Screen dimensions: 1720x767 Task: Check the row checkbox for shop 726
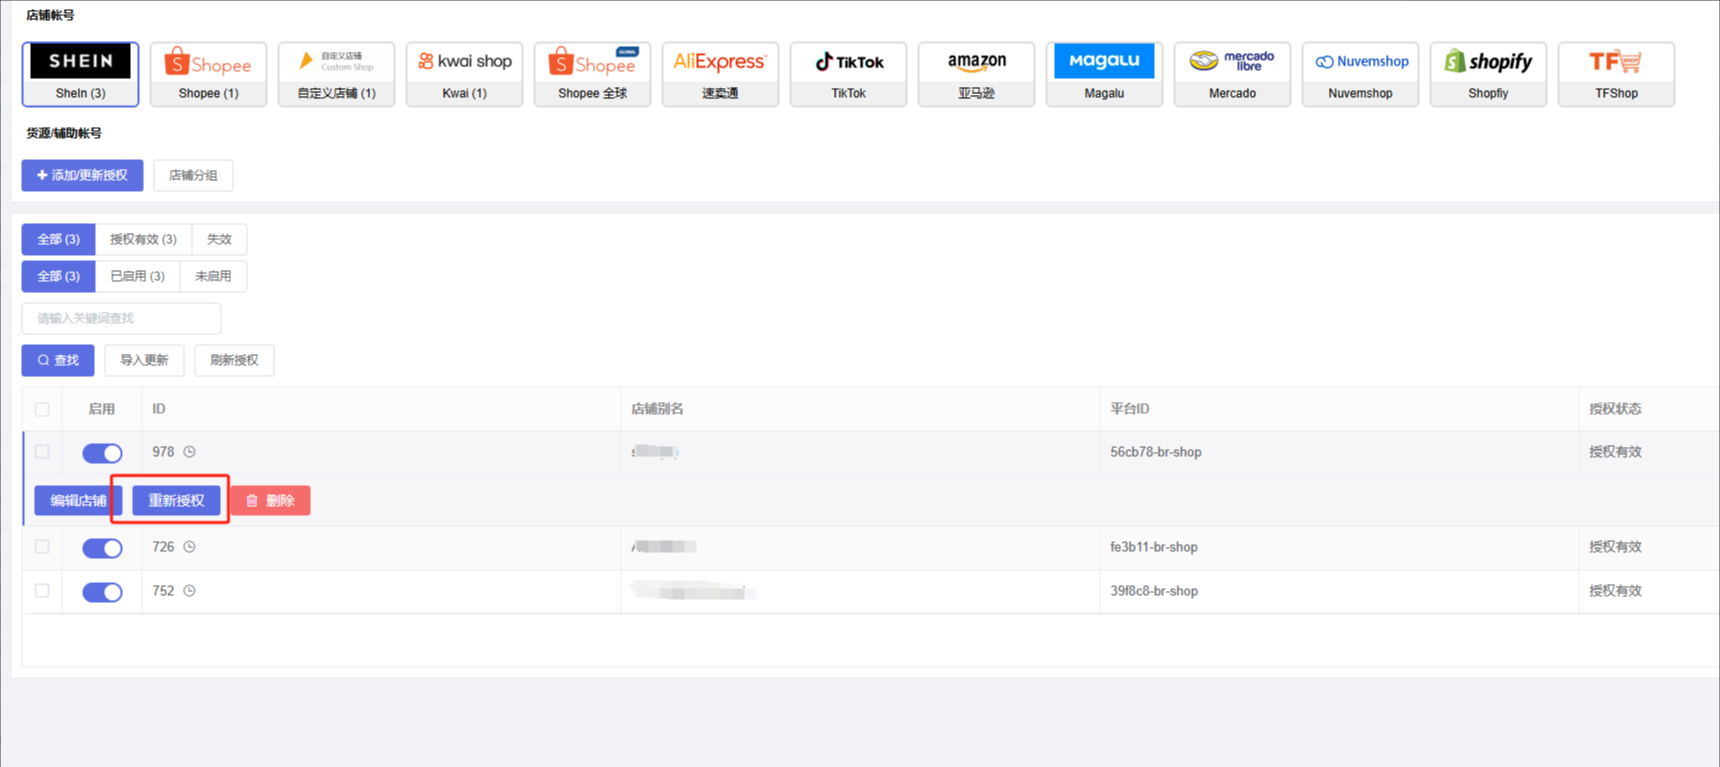(42, 547)
